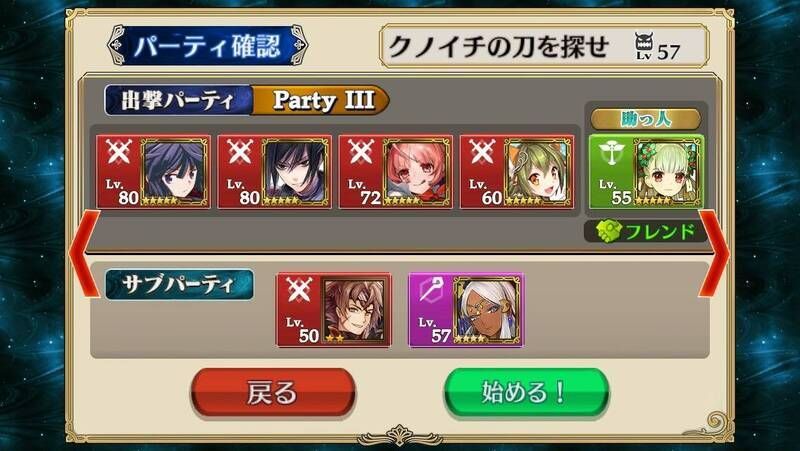Image resolution: width=800 pixels, height=451 pixels.
Task: Switch to previous party with left red arrow
Action: tap(84, 253)
